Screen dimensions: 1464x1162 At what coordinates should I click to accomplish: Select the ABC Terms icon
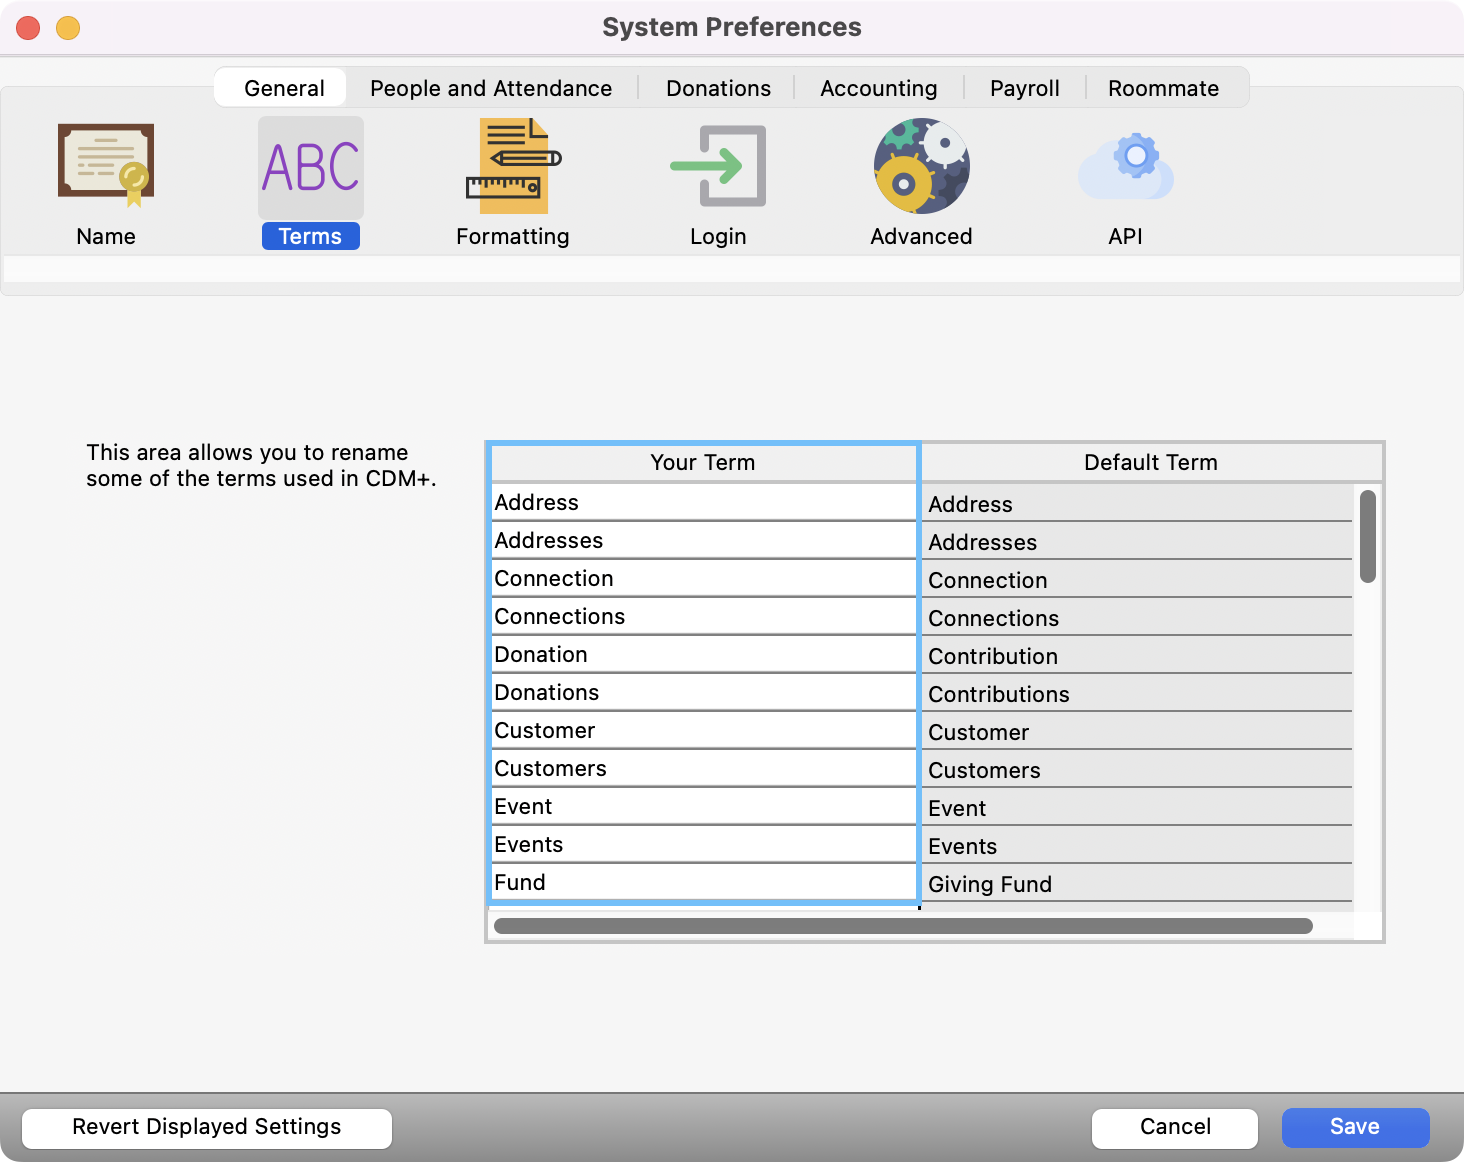coord(310,168)
